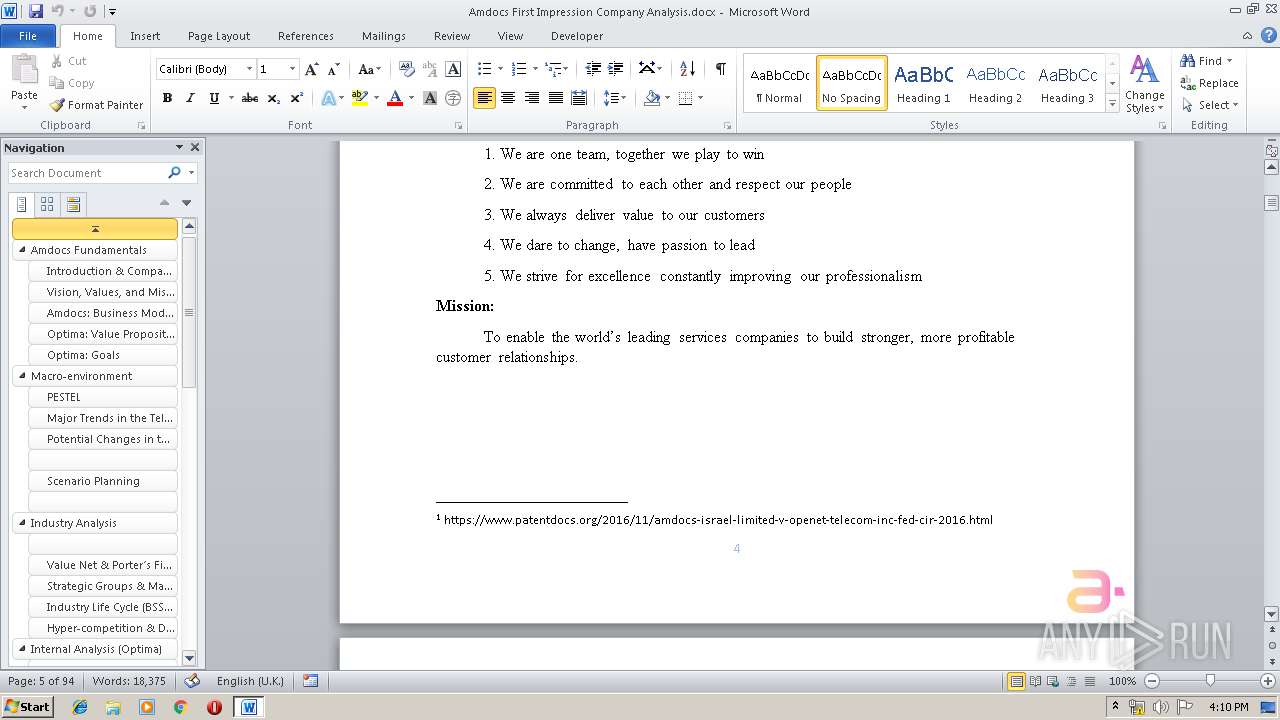1280x720 pixels.
Task: Apply red font color
Action: [395, 98]
